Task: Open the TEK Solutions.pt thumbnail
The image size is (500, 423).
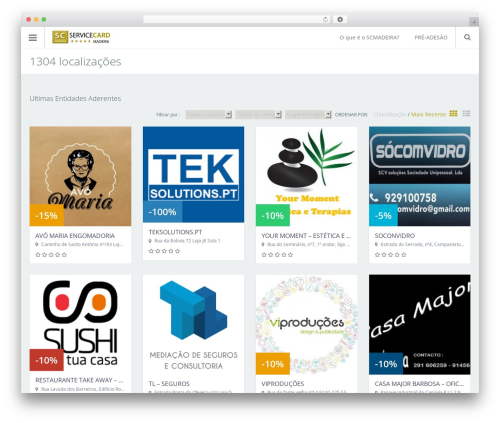Action: click(x=193, y=174)
